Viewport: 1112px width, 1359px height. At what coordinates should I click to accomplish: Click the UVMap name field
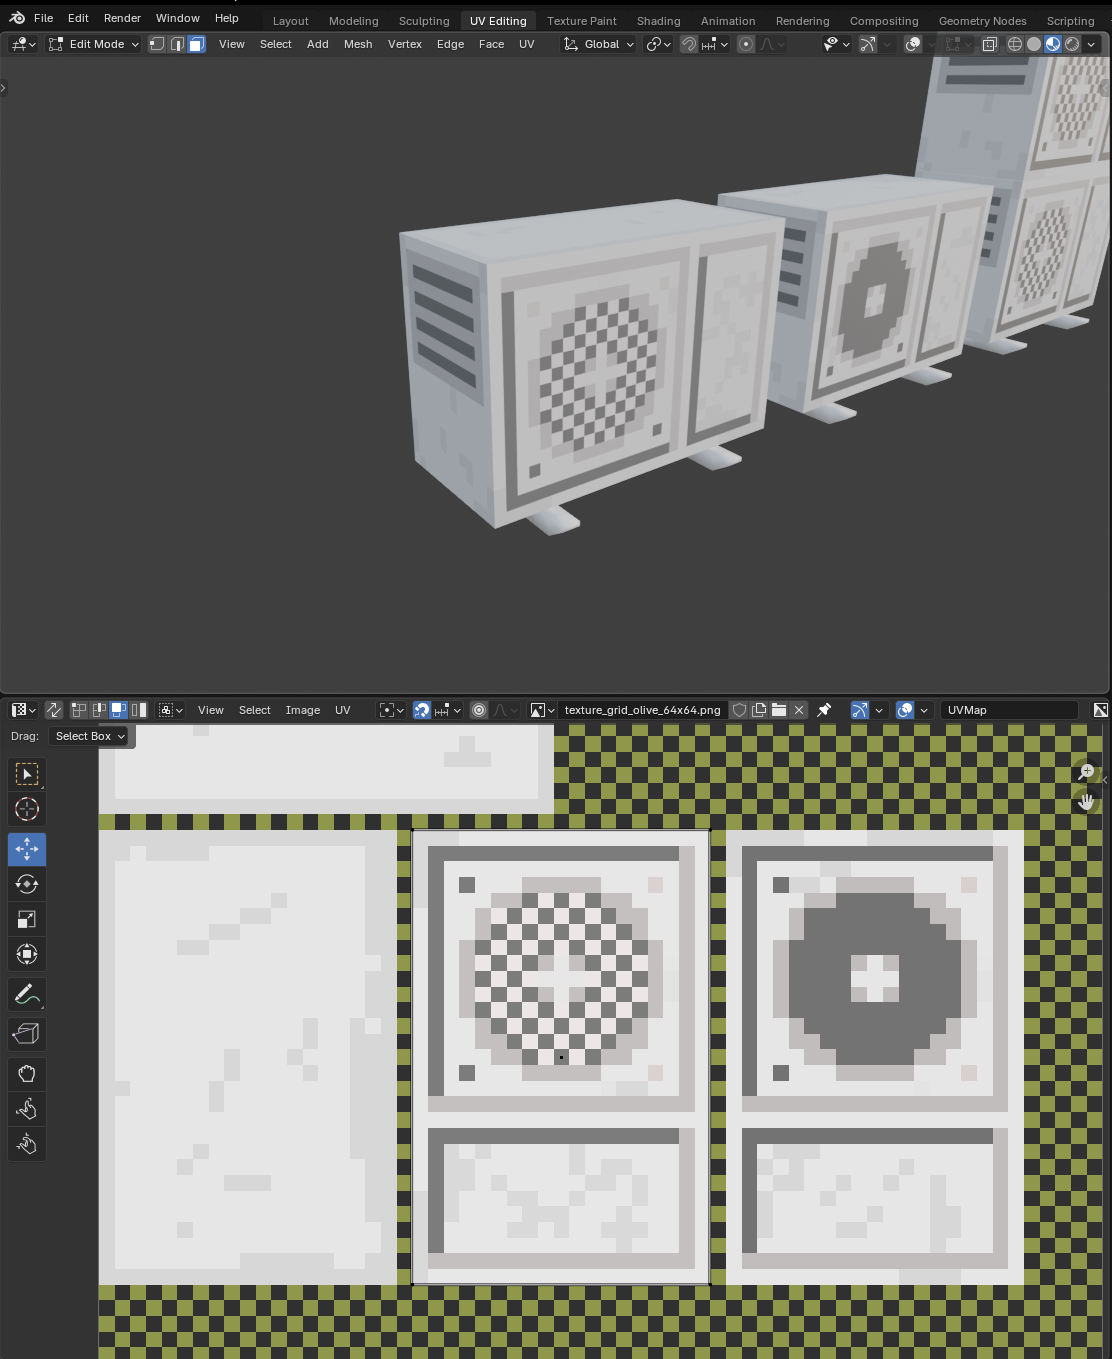tap(1008, 710)
